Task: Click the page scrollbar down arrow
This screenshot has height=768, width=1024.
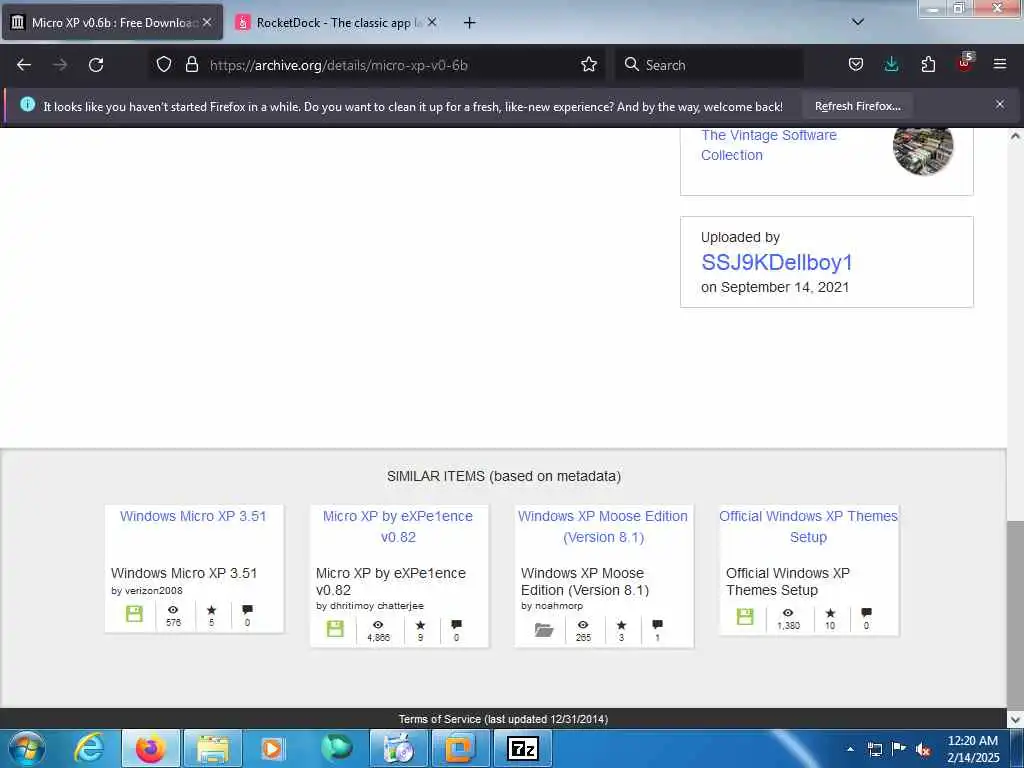Action: (x=1015, y=719)
